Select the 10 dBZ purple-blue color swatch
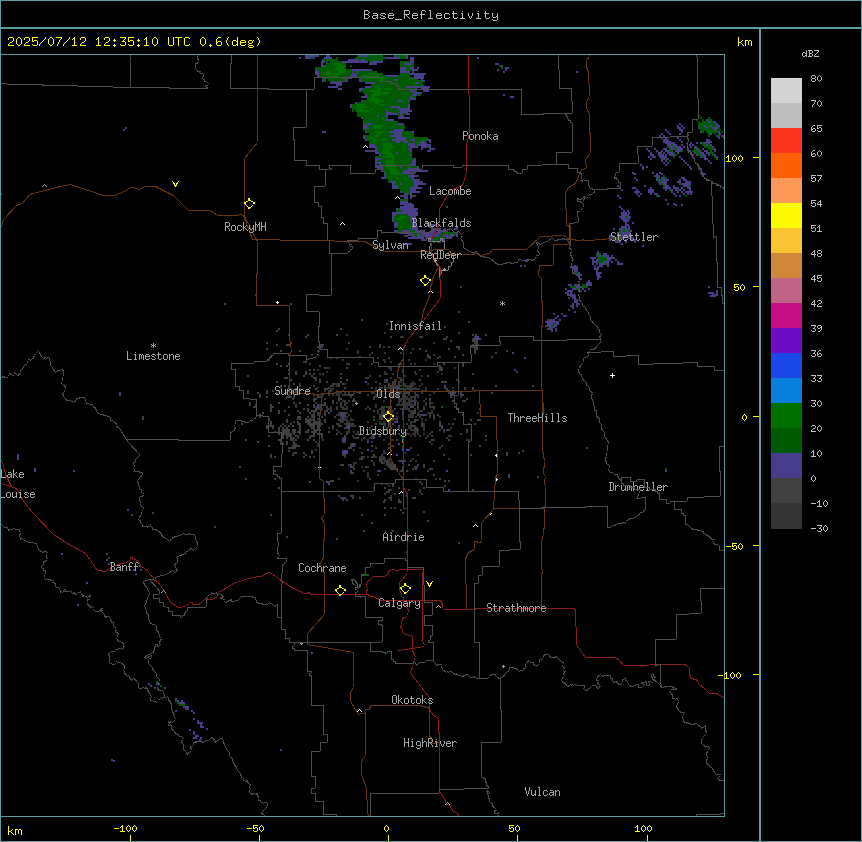This screenshot has height=842, width=862. point(786,466)
